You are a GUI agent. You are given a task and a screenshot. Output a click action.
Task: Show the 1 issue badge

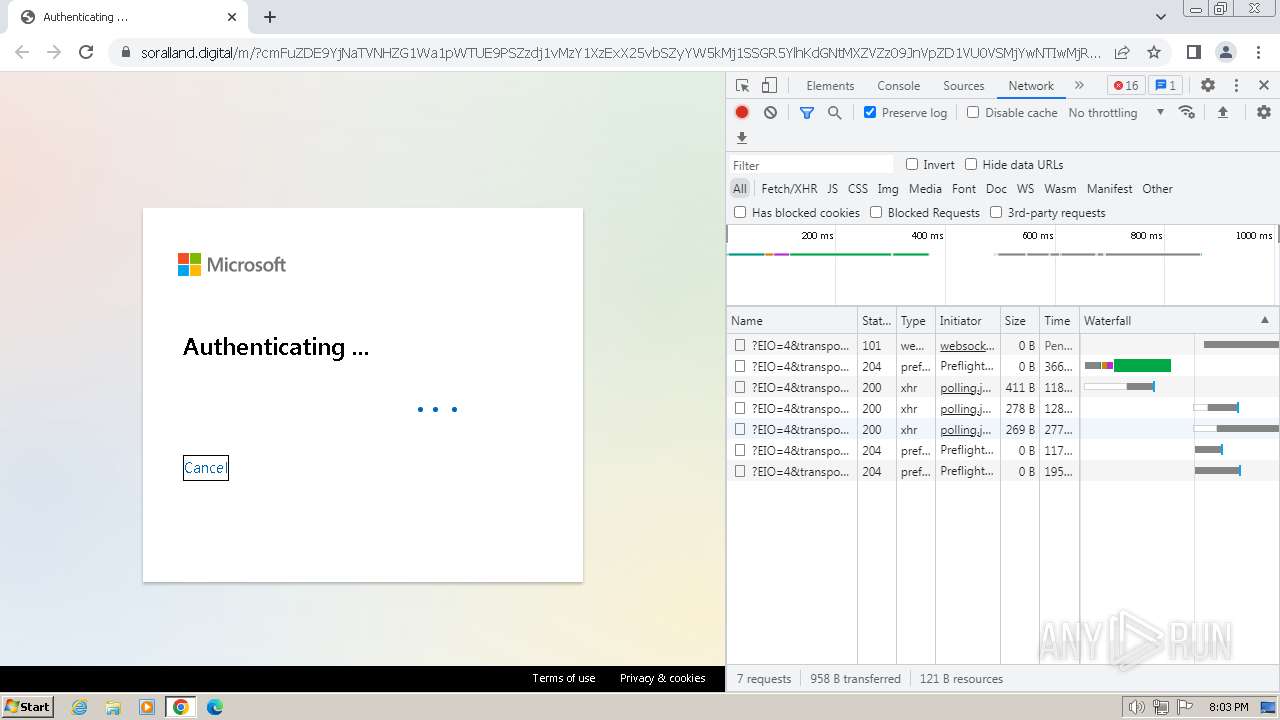(1165, 86)
